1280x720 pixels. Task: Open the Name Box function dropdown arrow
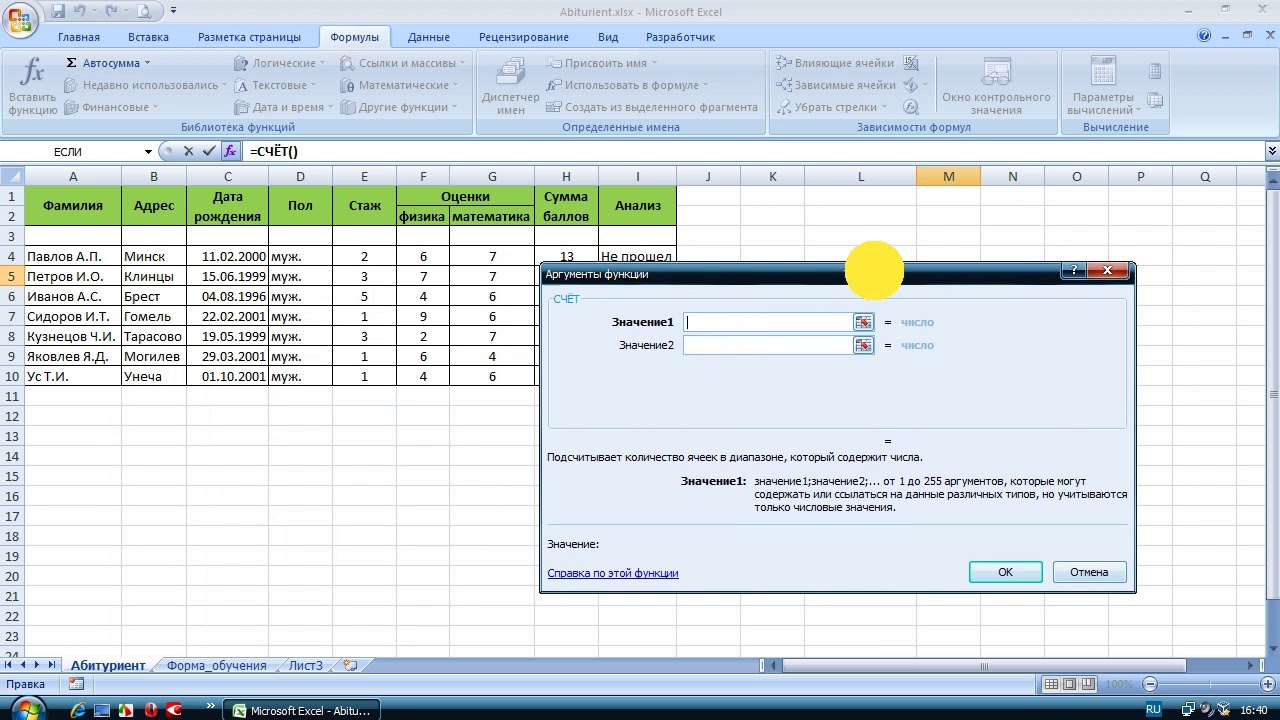click(x=148, y=152)
